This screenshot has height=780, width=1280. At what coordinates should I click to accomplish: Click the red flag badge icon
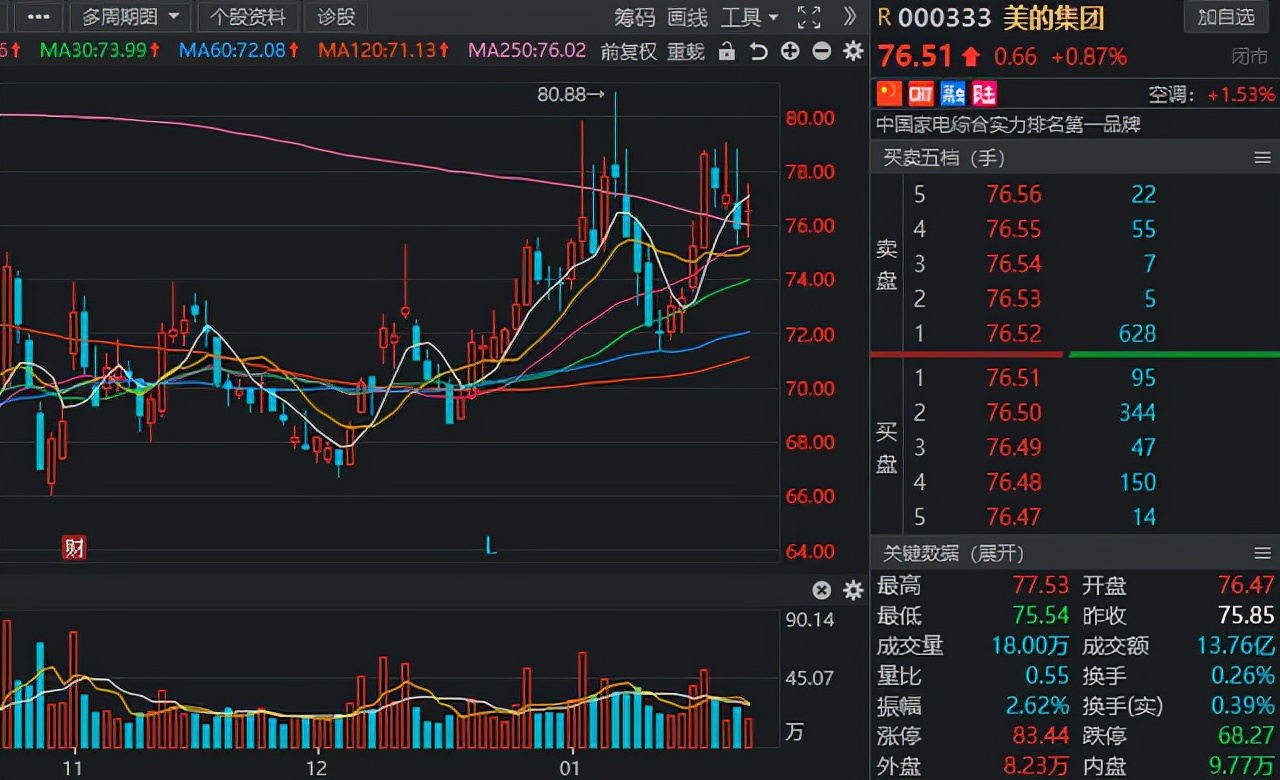[x=889, y=94]
